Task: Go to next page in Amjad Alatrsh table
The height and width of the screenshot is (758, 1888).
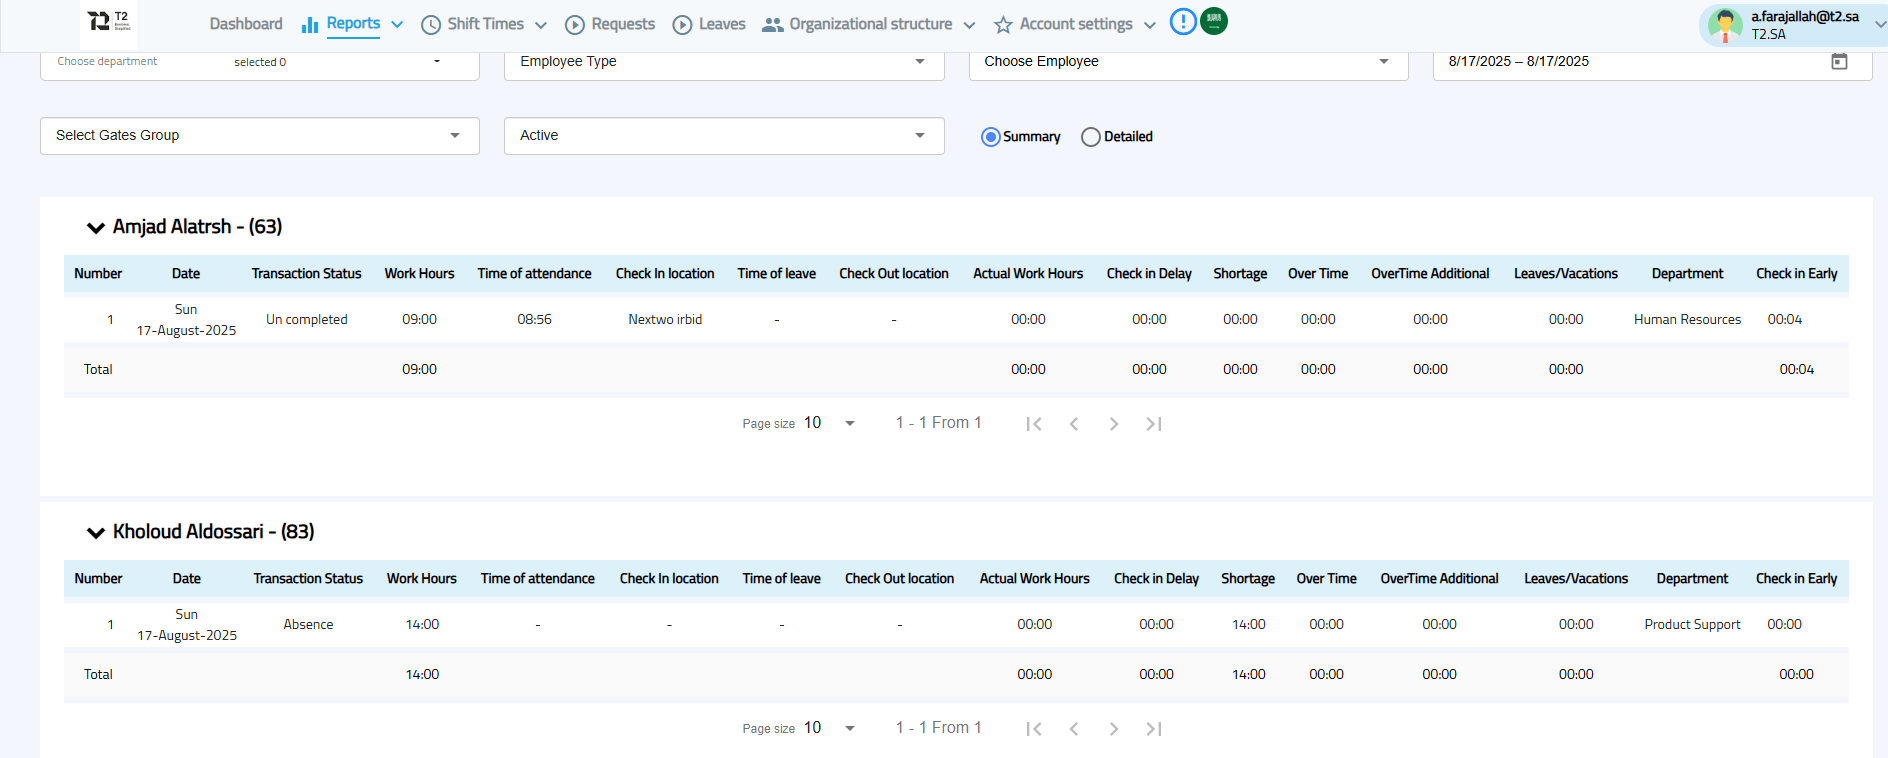Action: click(x=1114, y=424)
